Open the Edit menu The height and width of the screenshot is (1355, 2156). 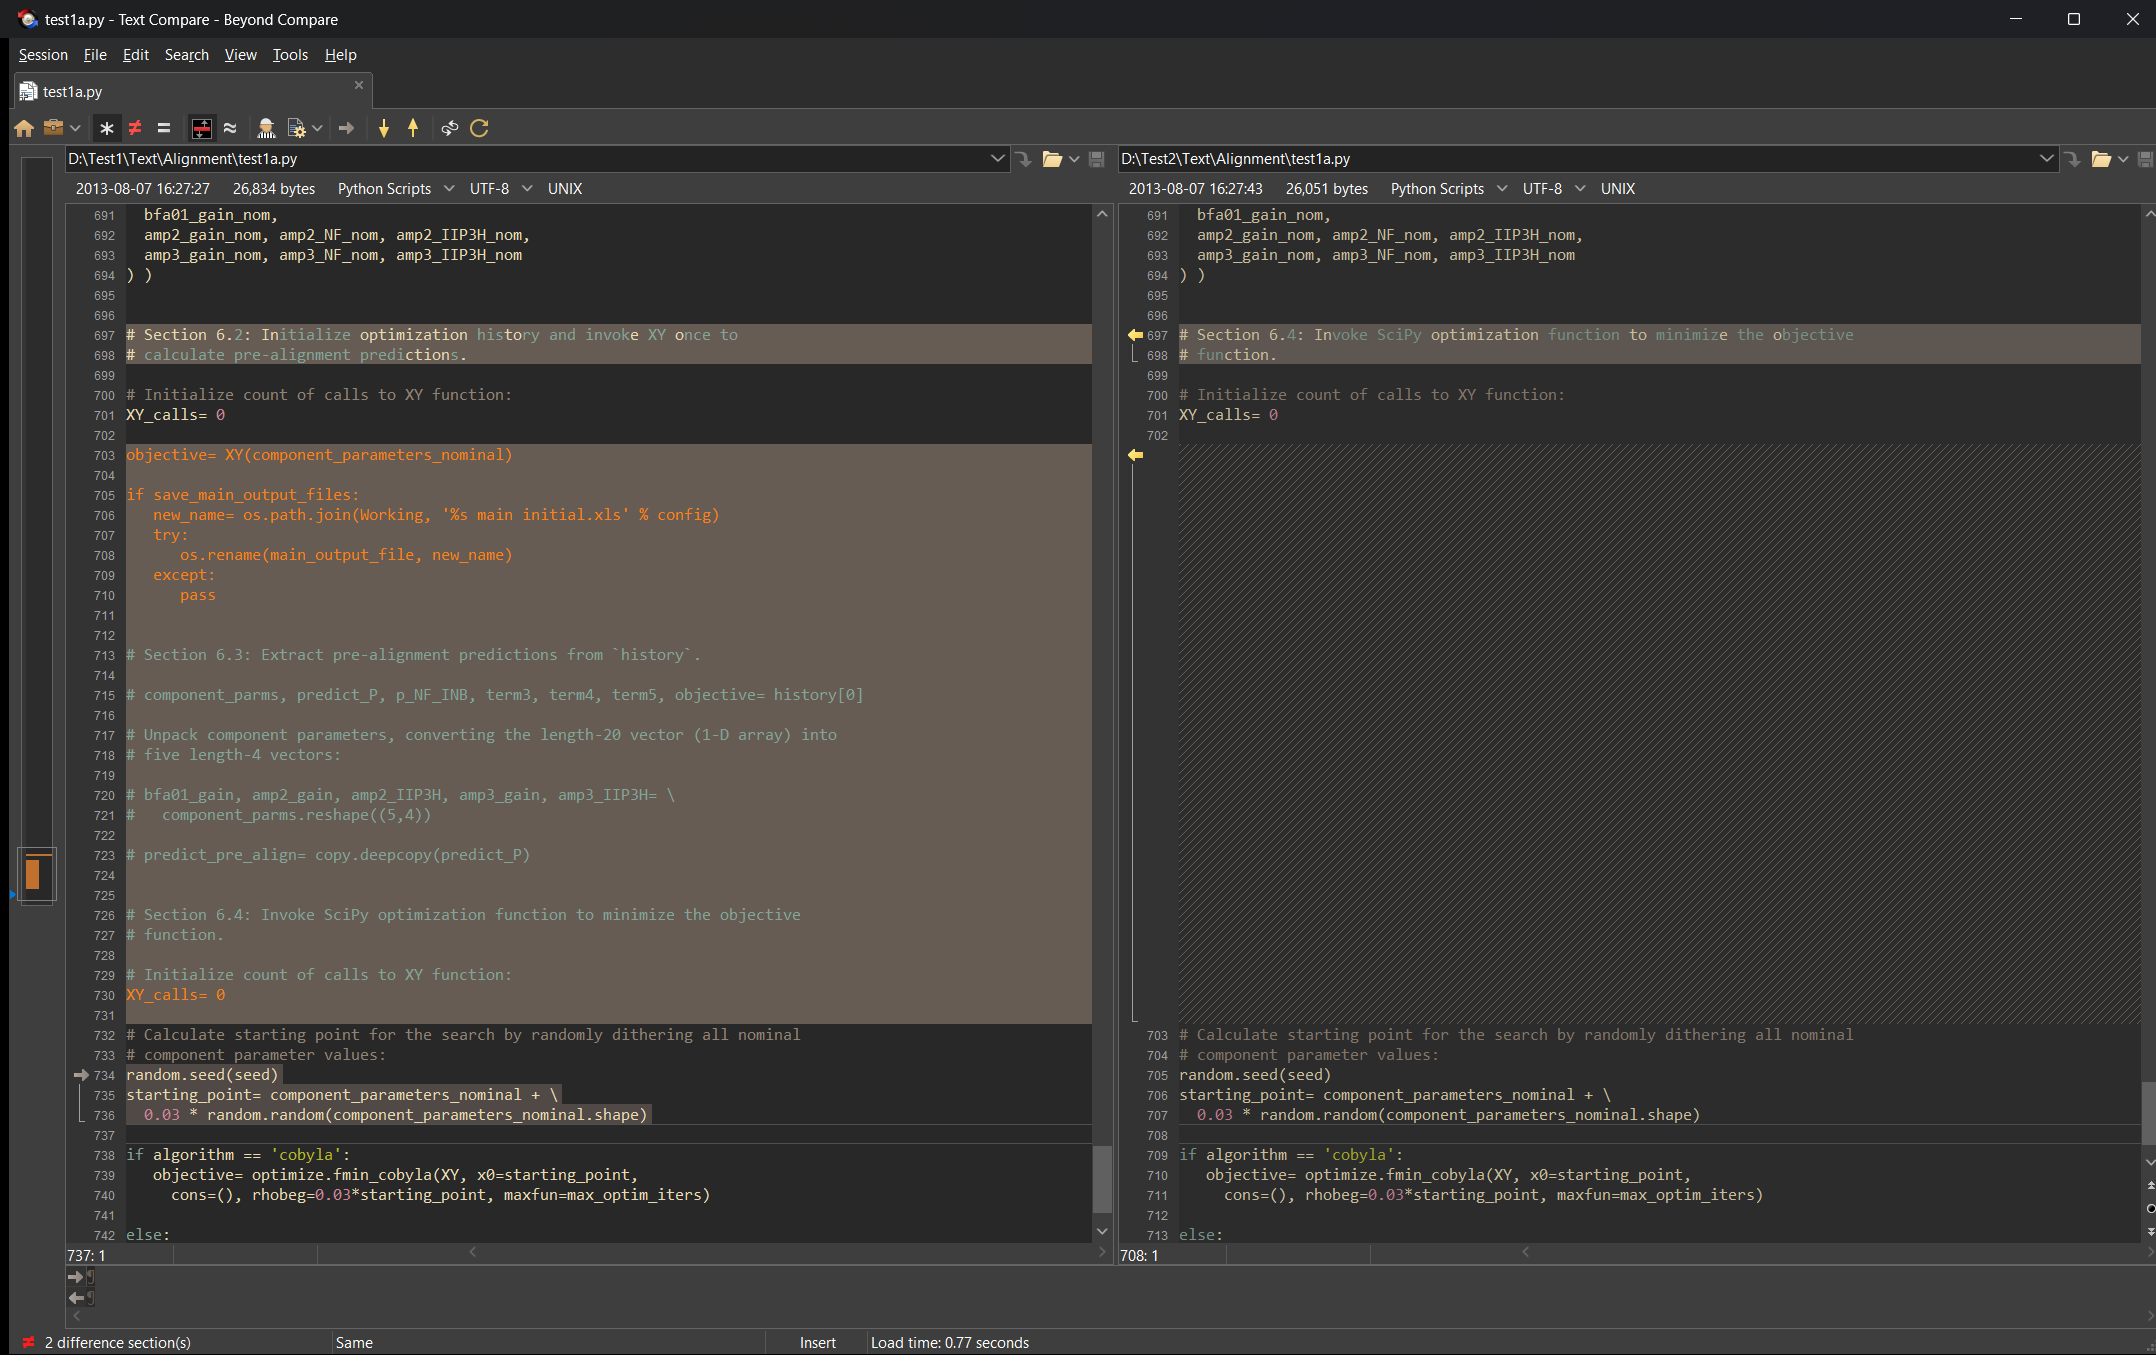pyautogui.click(x=136, y=55)
